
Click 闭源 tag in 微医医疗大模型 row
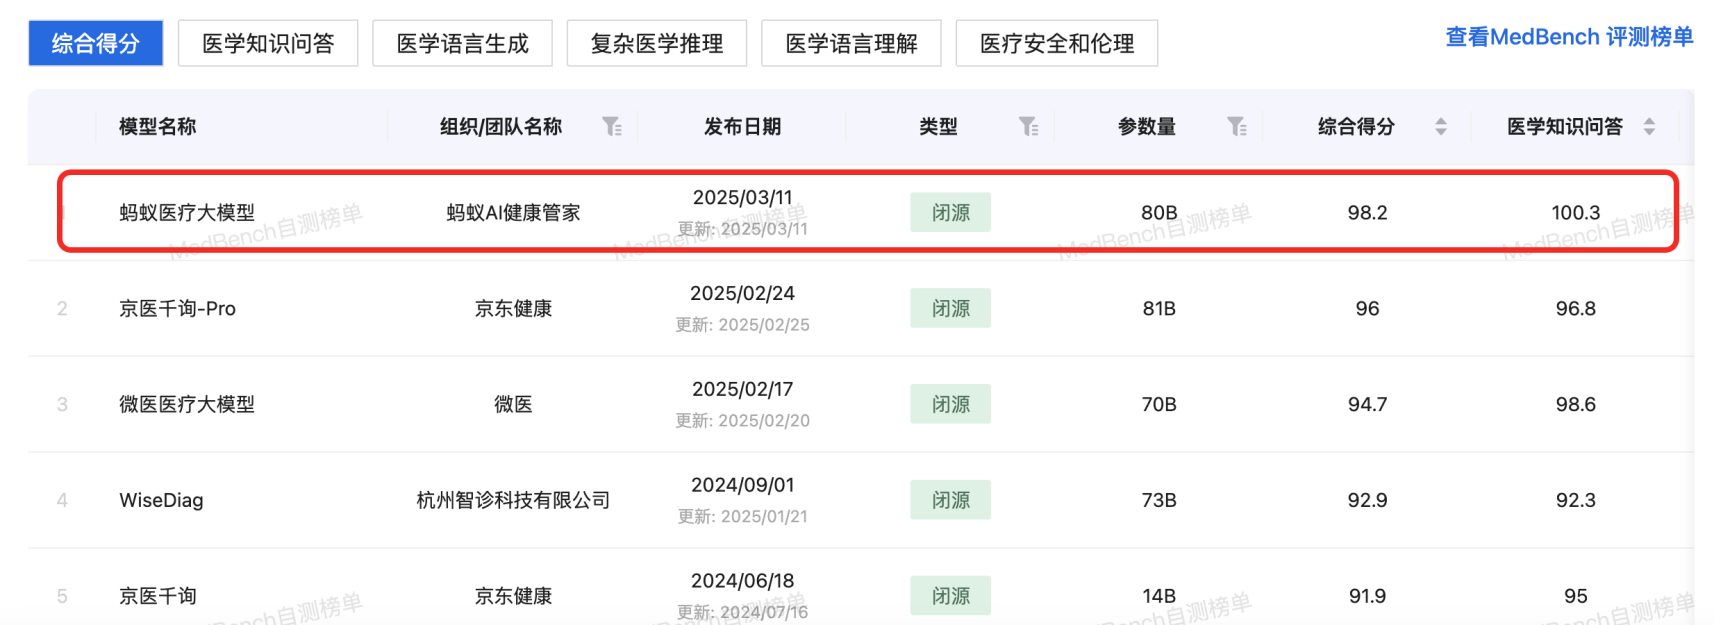click(950, 404)
